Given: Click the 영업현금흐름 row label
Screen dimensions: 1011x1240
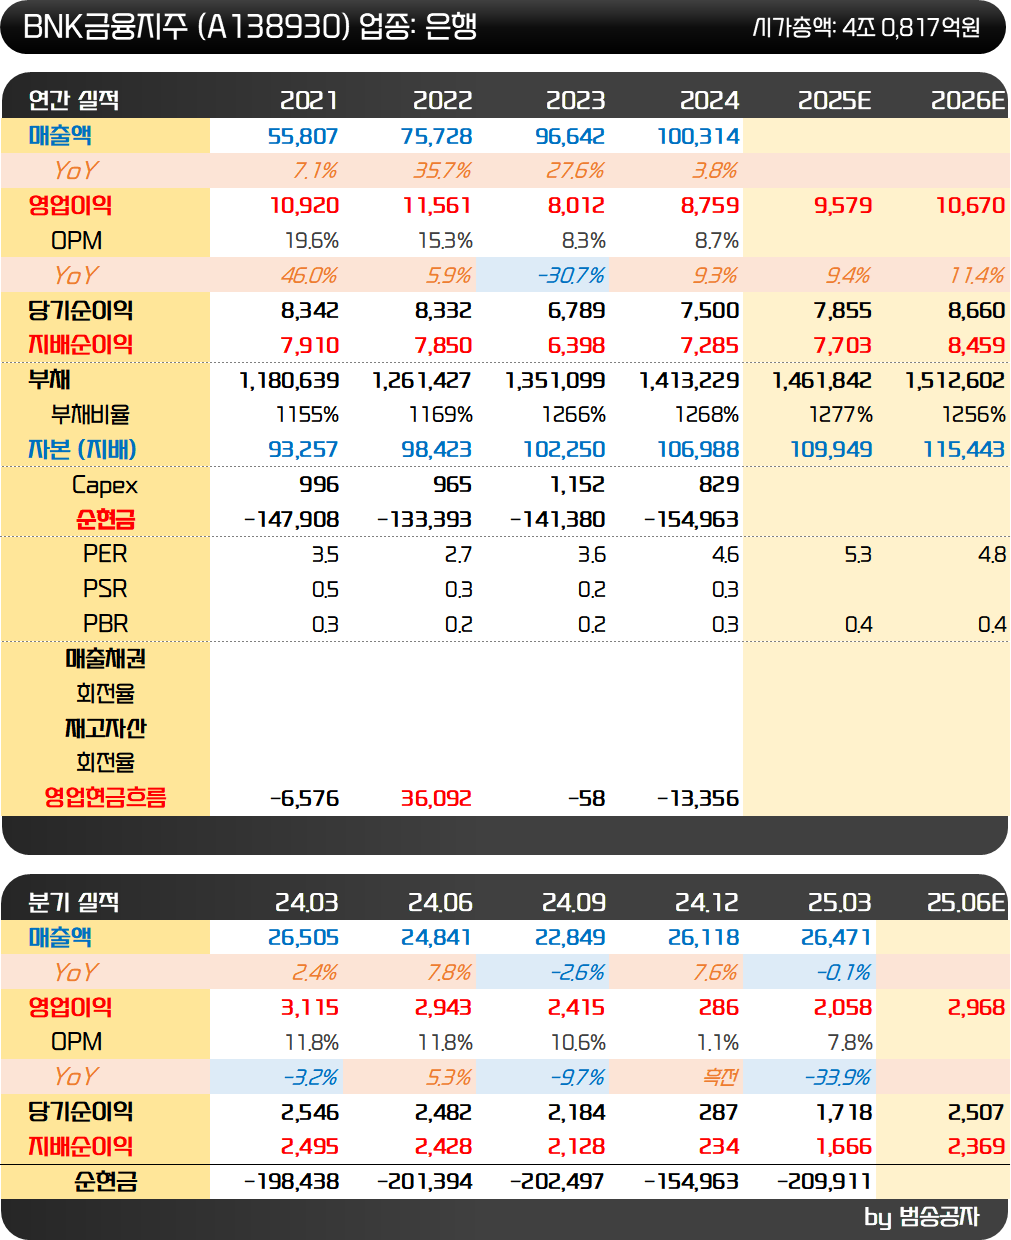Looking at the screenshot, I should [105, 798].
